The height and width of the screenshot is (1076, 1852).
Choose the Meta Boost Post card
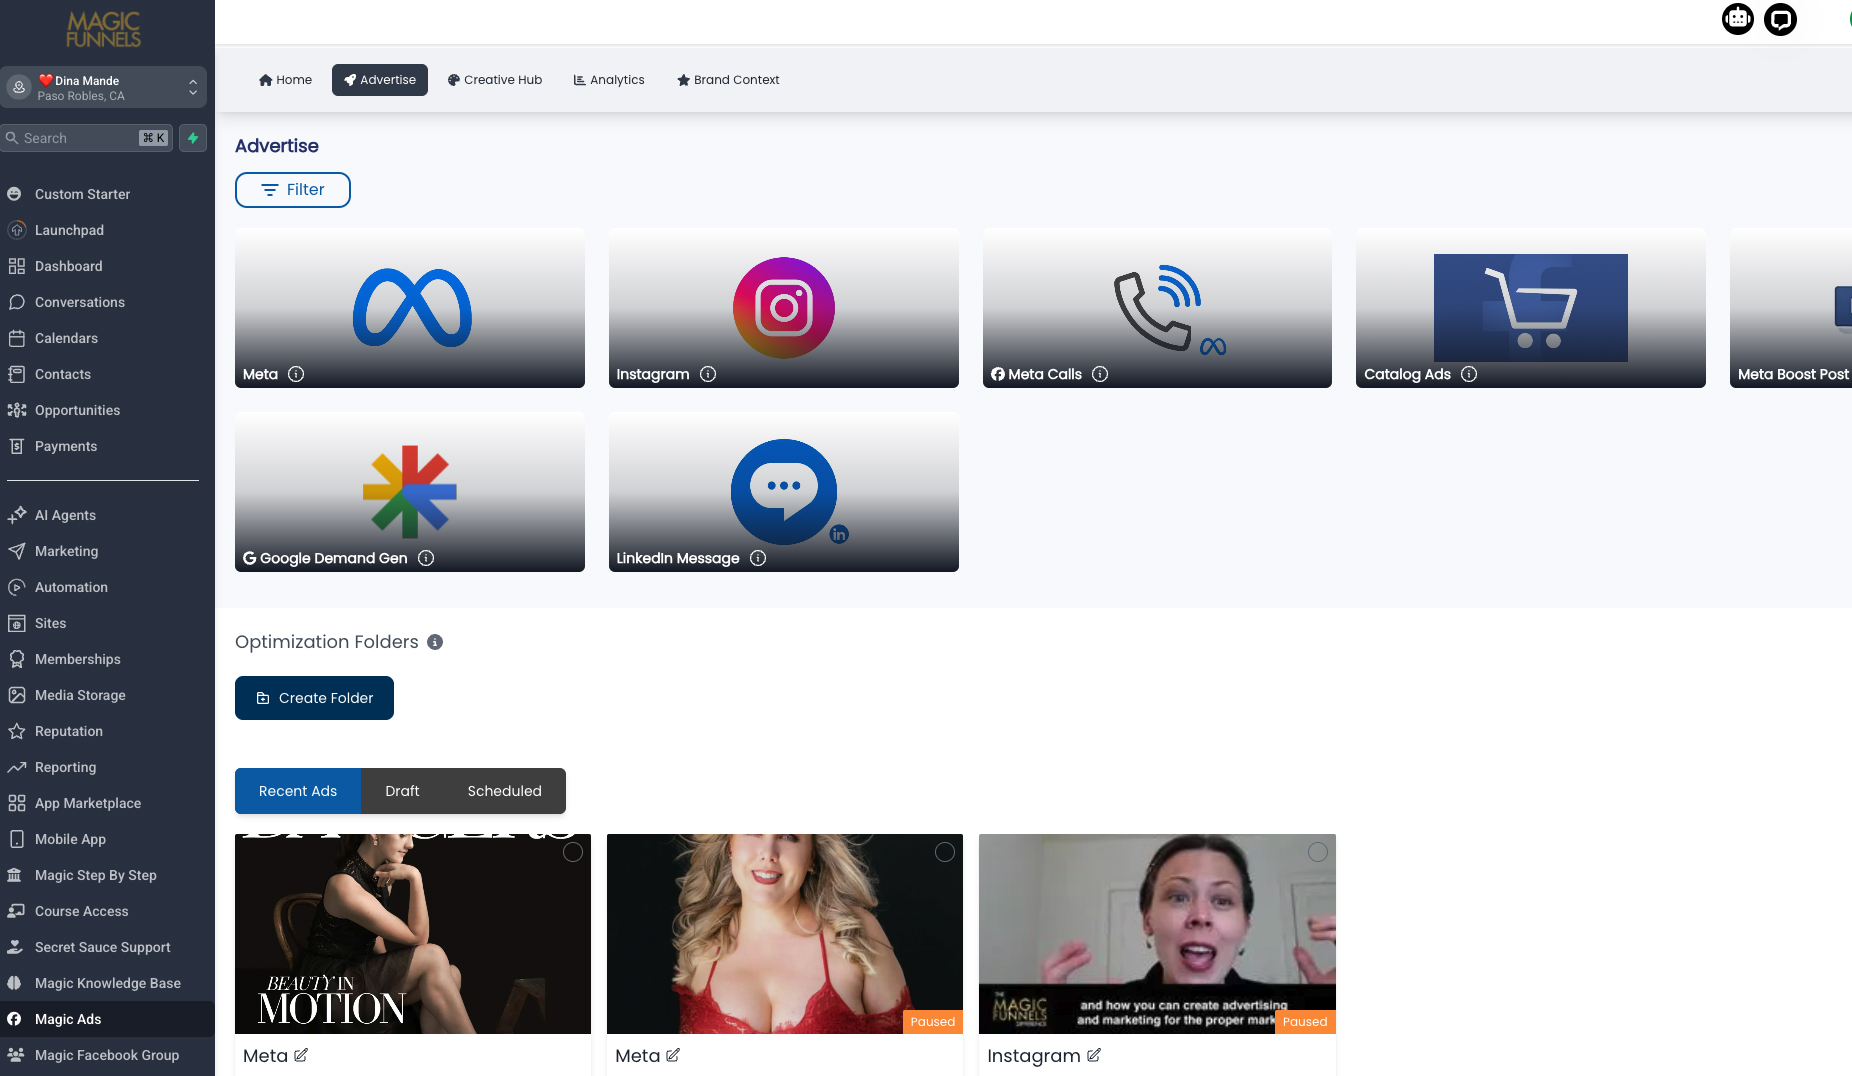[x=1791, y=308]
